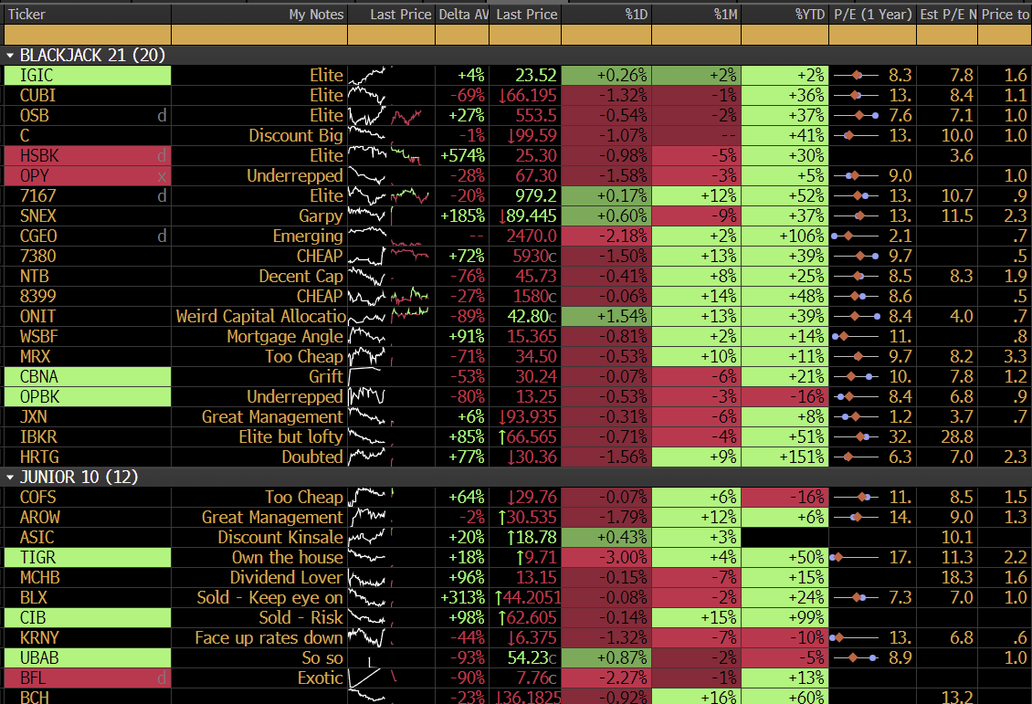Click the 'd' marker on the OSB row
This screenshot has width=1032, height=704.
(162, 116)
